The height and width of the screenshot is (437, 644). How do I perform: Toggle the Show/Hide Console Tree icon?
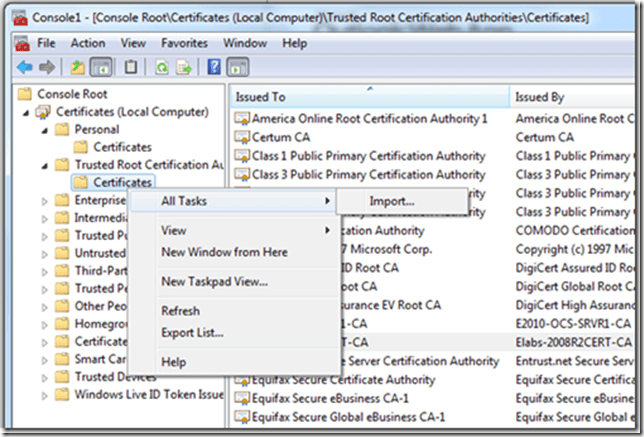pyautogui.click(x=100, y=67)
